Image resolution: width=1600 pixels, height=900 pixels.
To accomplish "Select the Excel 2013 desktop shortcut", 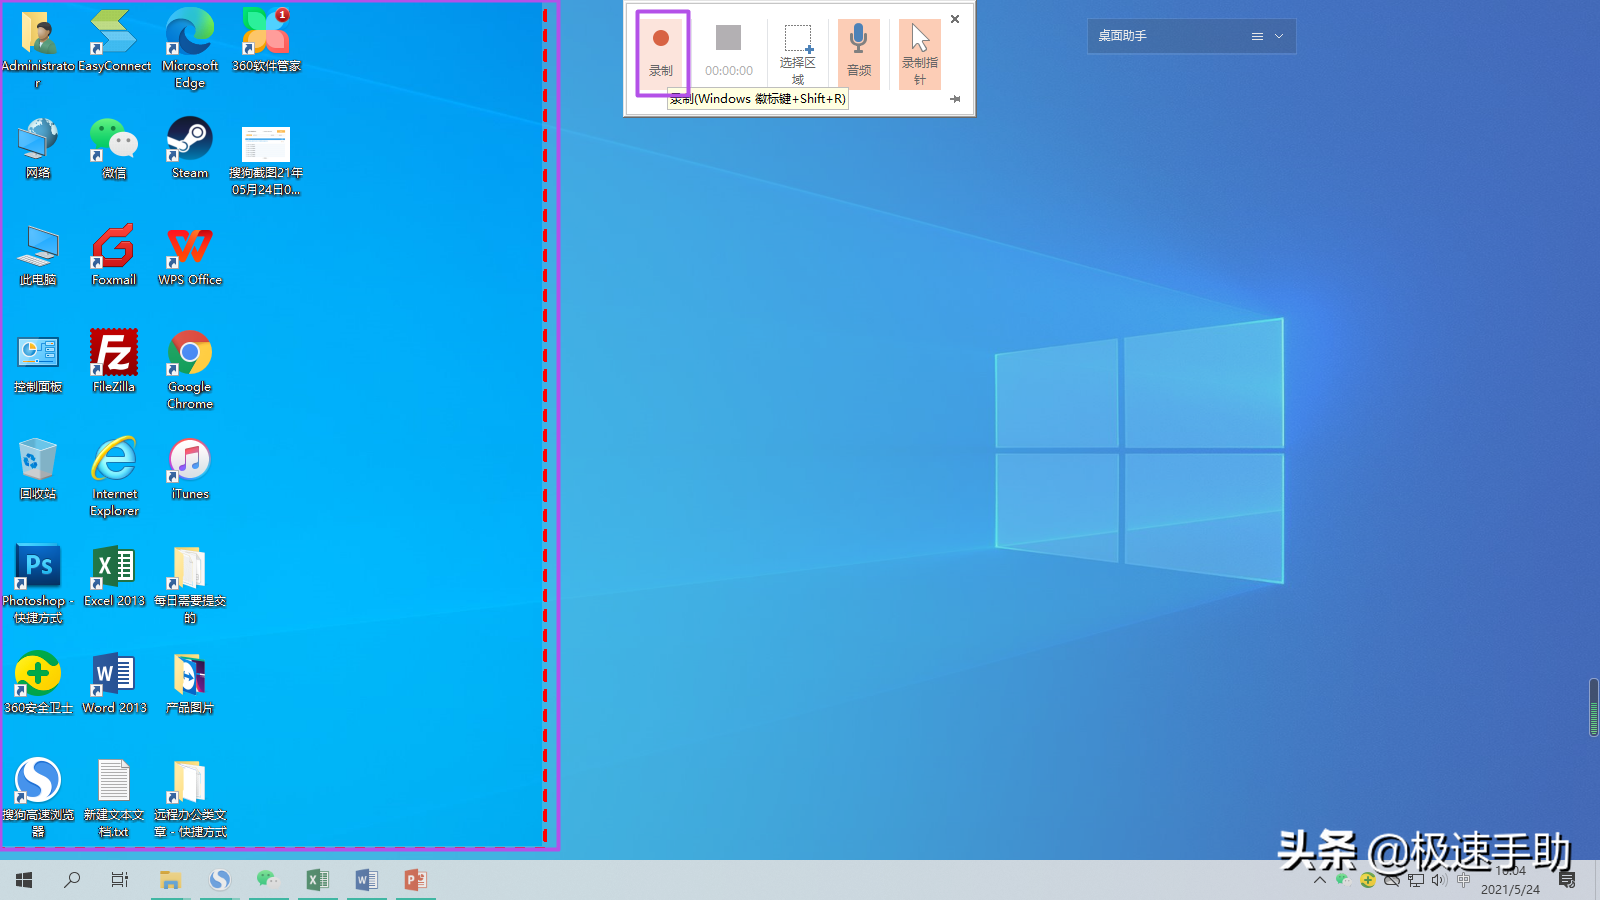I will [114, 576].
